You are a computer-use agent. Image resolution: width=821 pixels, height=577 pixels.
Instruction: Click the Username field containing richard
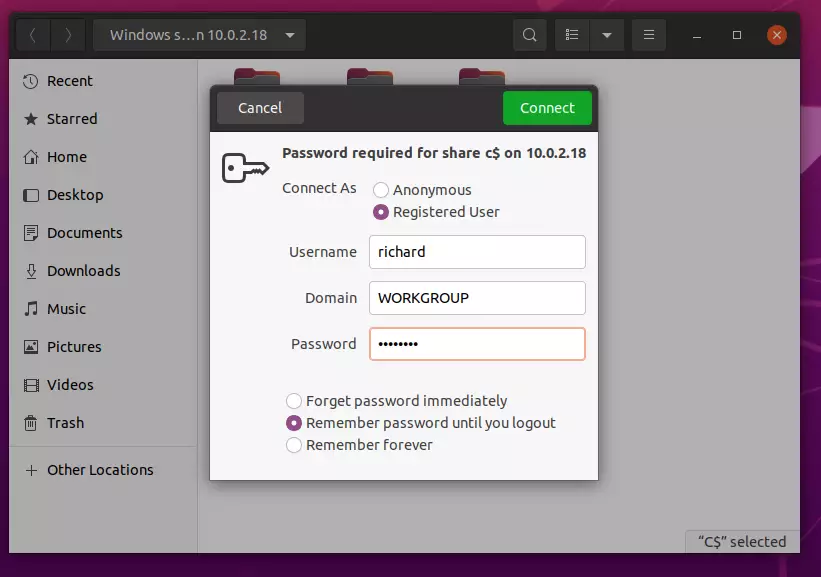pyautogui.click(x=477, y=252)
